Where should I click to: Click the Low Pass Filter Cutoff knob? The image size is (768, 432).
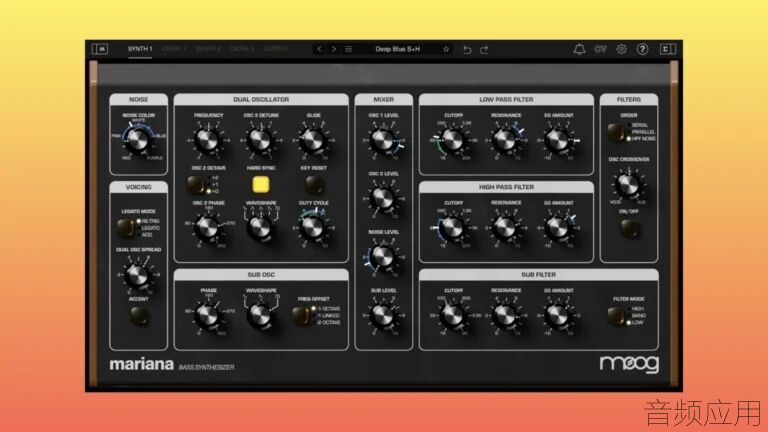point(453,141)
